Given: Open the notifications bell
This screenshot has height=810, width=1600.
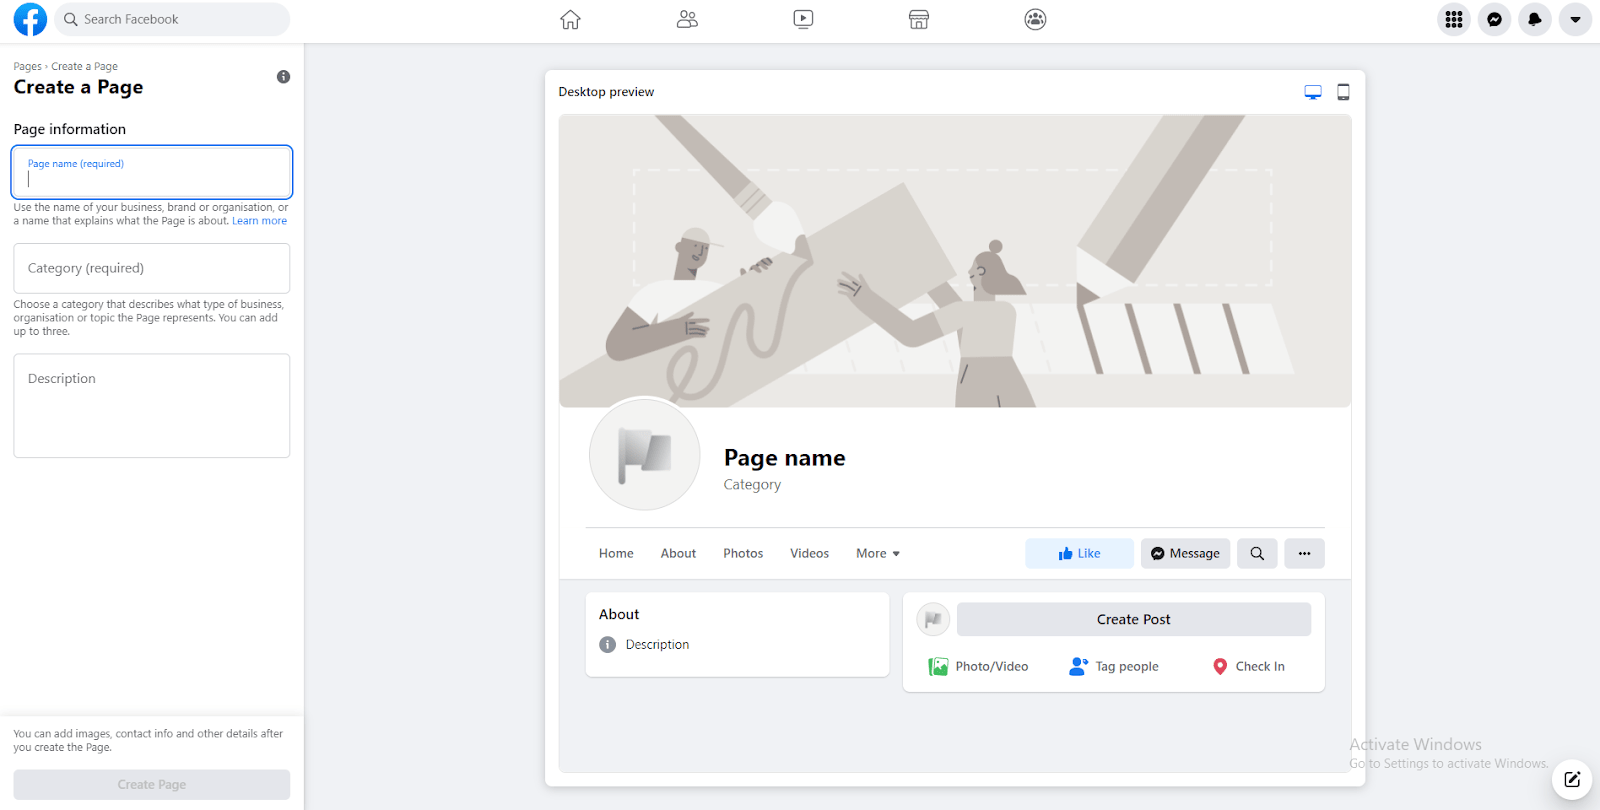Looking at the screenshot, I should (x=1534, y=19).
